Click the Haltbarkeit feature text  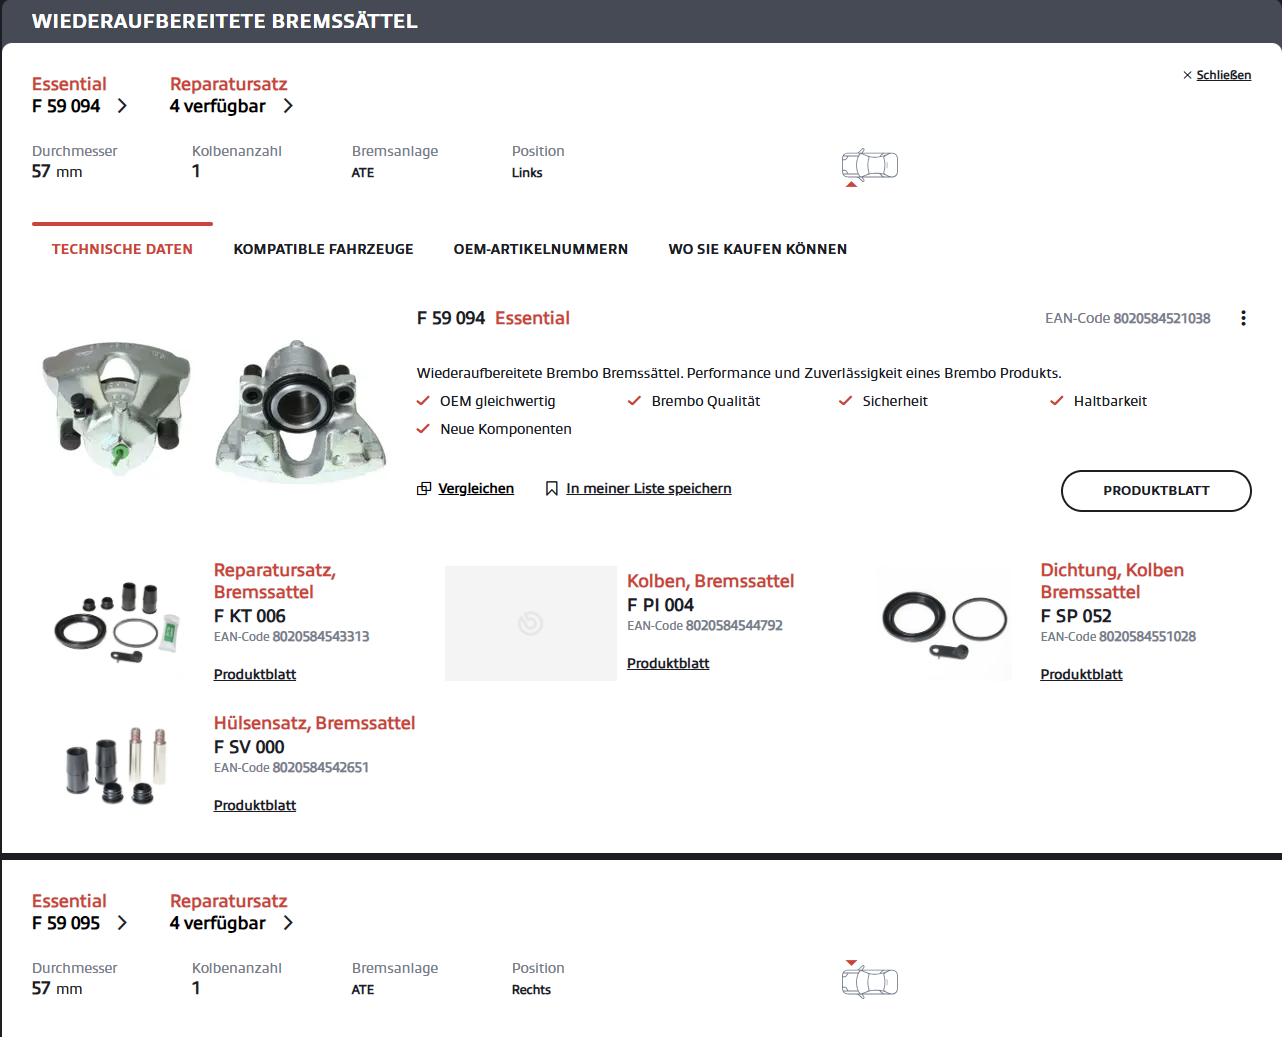[1110, 401]
